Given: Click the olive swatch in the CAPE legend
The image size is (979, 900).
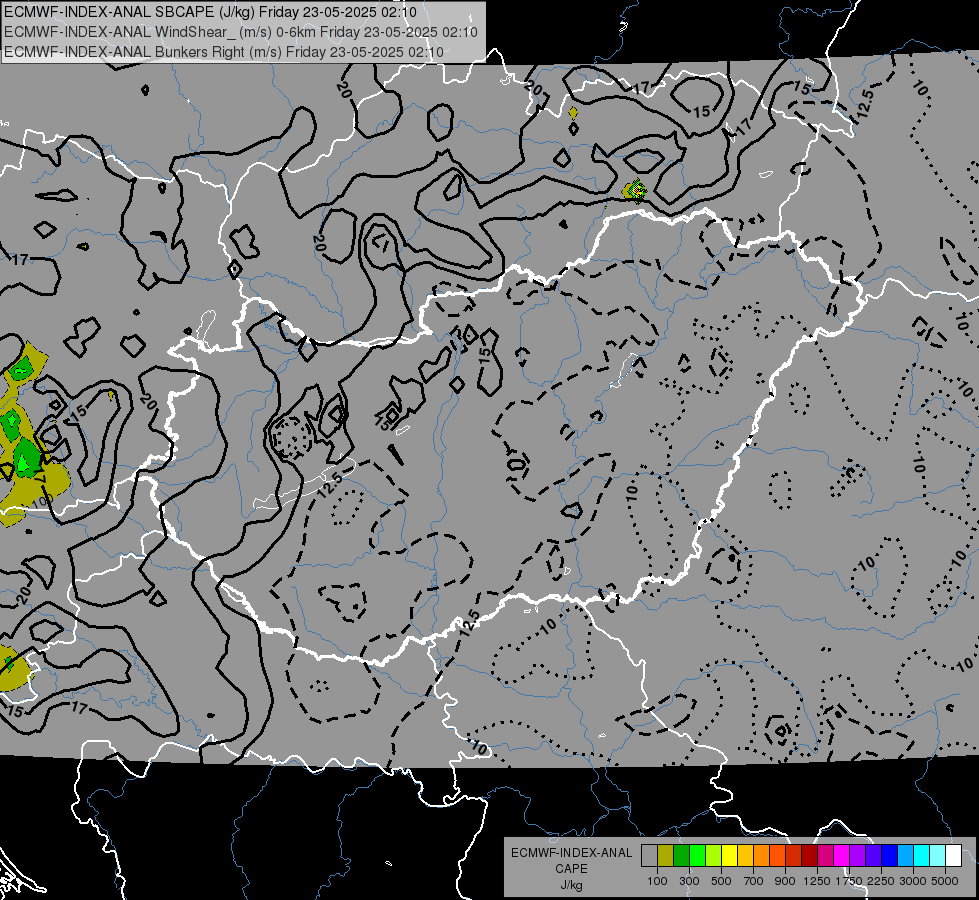Looking at the screenshot, I should (666, 856).
